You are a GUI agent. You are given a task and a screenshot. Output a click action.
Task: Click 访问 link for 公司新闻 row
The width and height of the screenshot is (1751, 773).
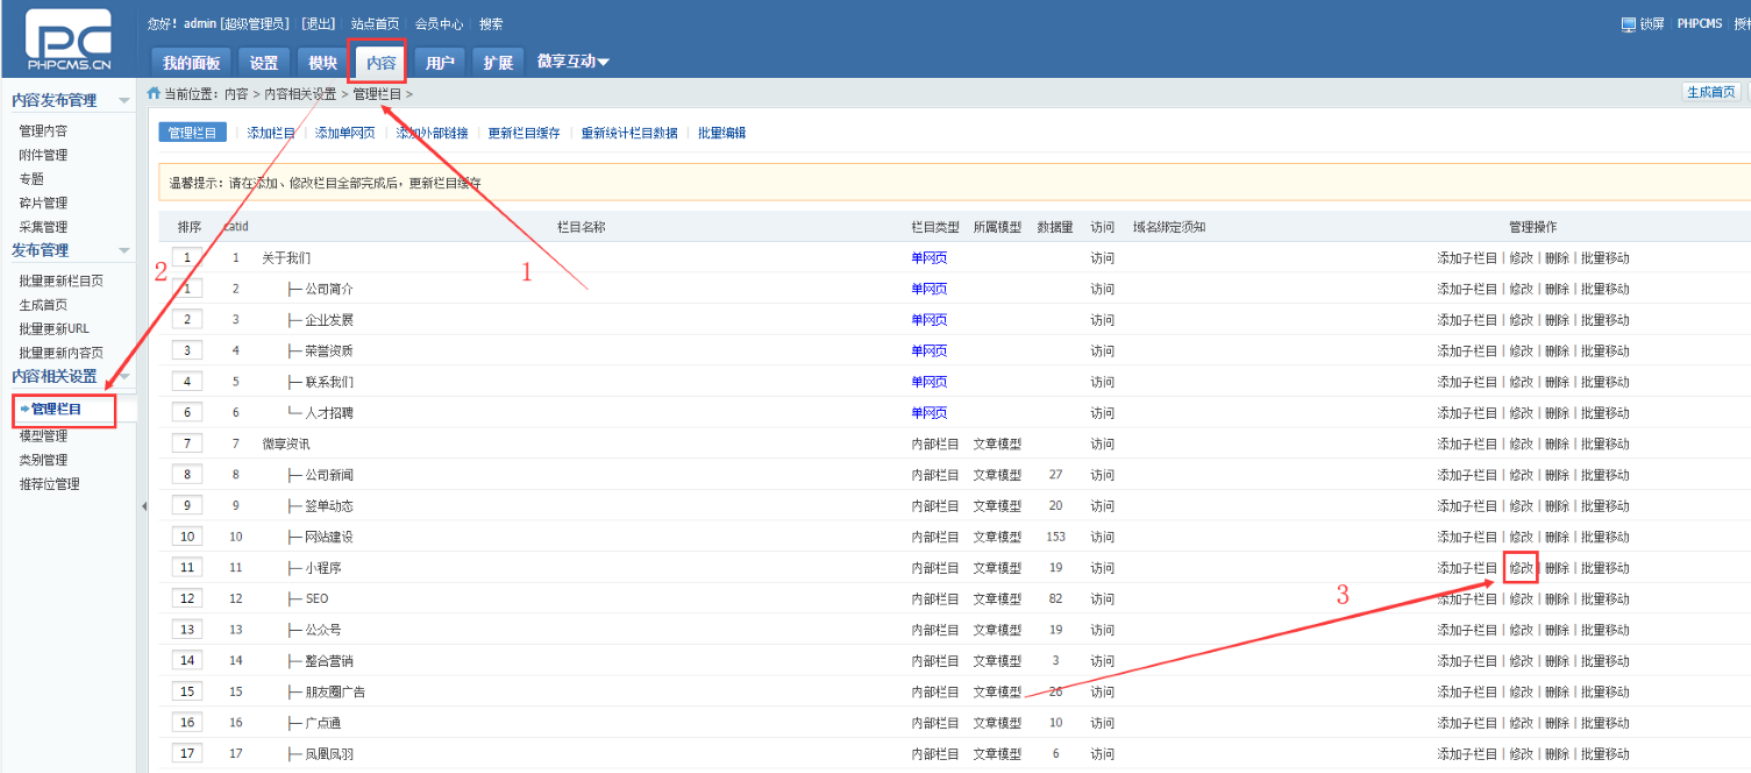[1102, 475]
